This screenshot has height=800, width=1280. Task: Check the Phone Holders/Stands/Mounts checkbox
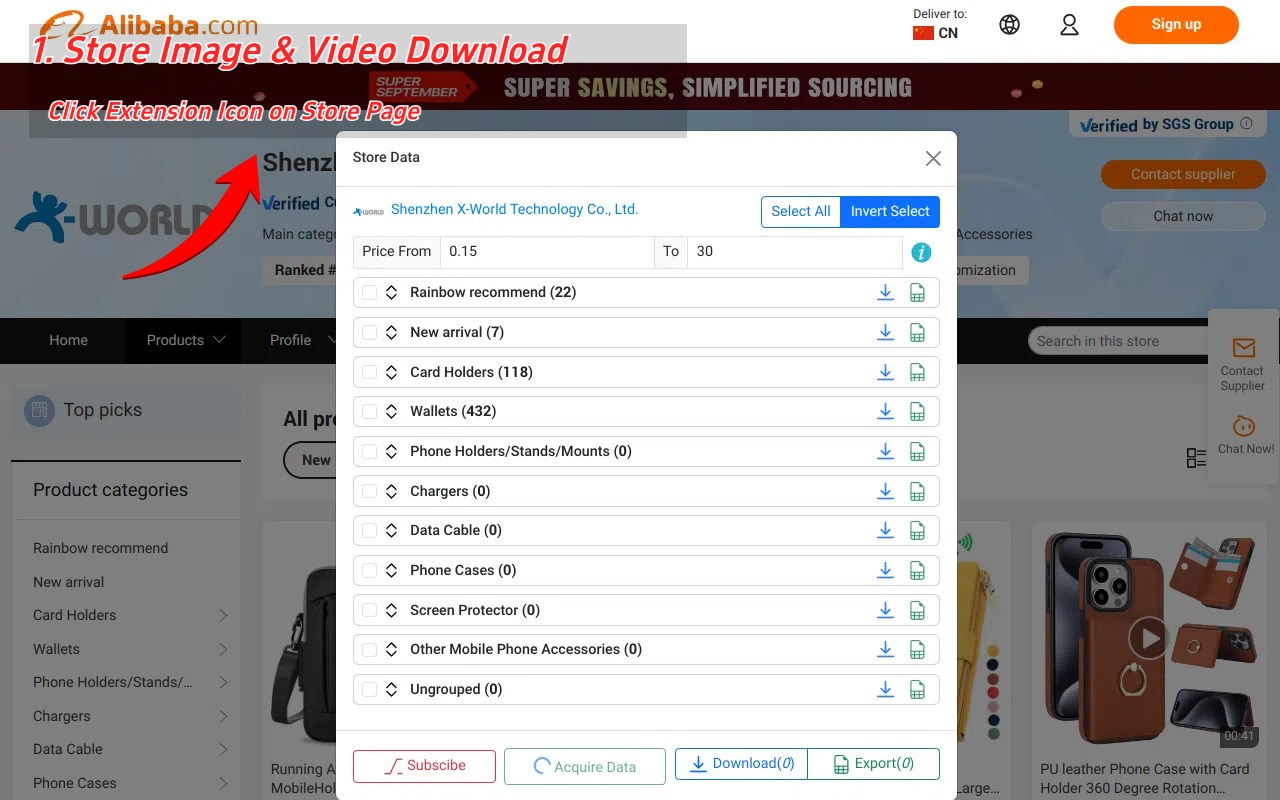369,451
